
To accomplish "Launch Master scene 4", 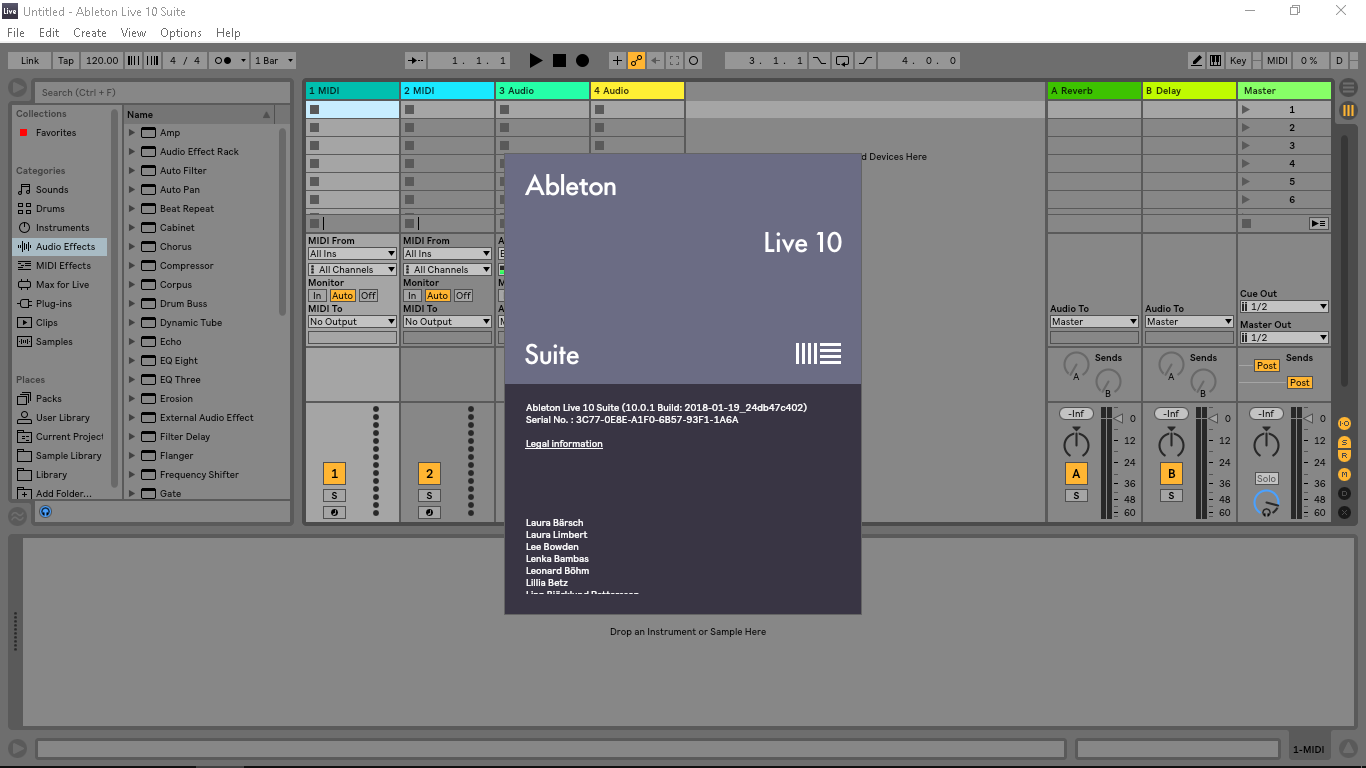I will click(x=1245, y=164).
